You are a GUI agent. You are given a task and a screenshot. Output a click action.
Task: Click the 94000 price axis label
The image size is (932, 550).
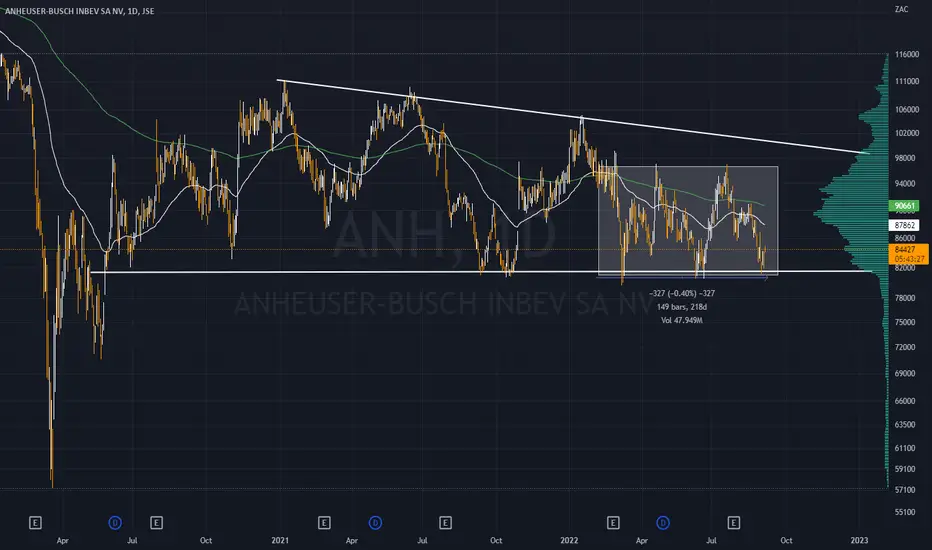coord(905,184)
